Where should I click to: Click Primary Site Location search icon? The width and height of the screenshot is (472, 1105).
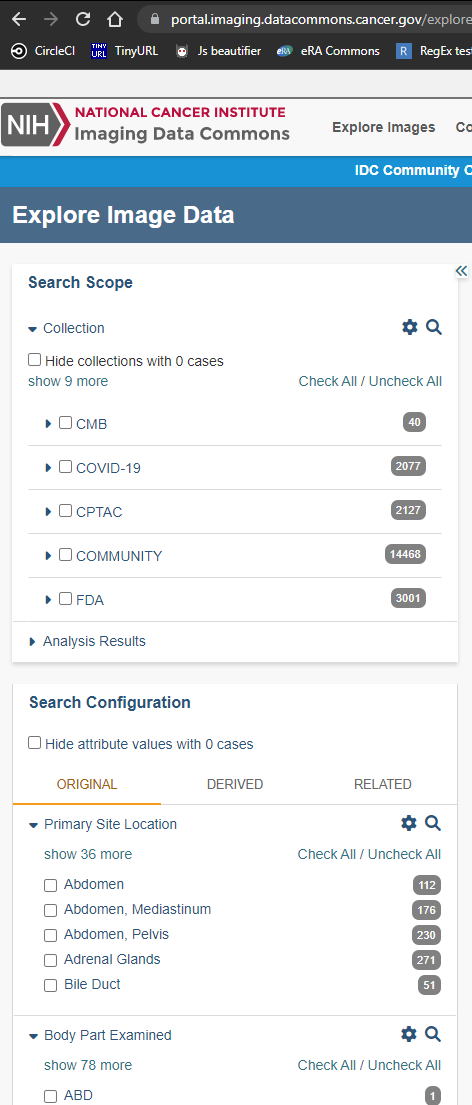coord(433,822)
